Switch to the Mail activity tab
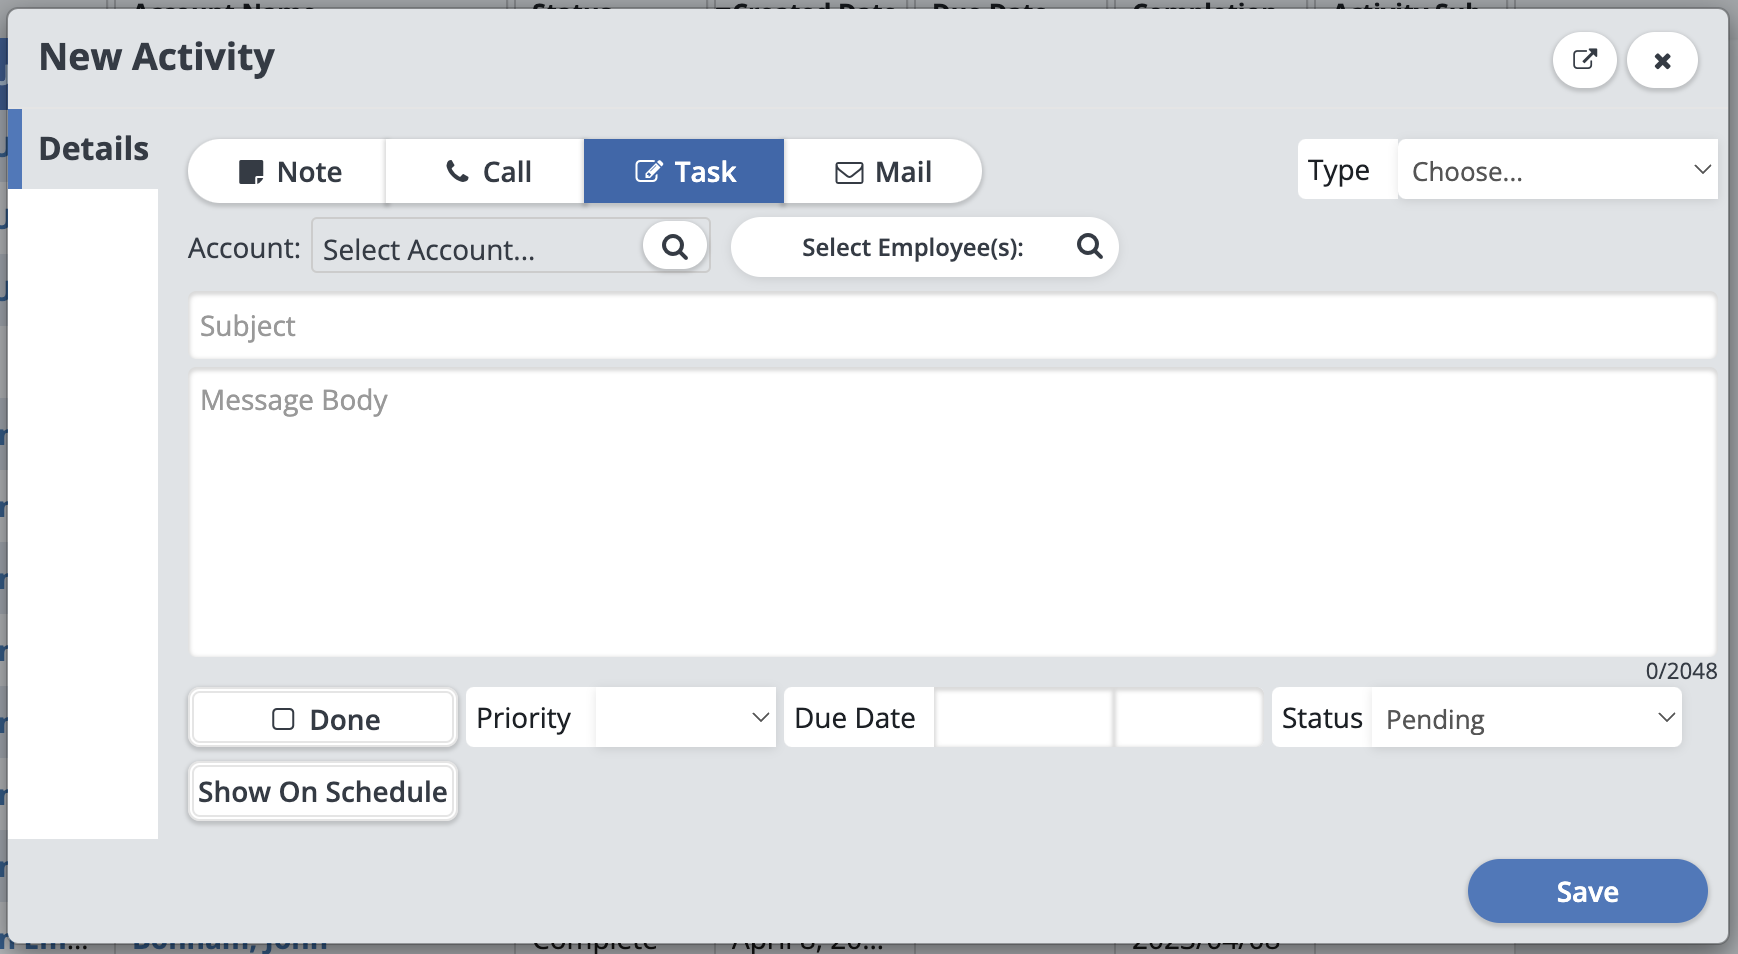The image size is (1738, 954). [882, 172]
